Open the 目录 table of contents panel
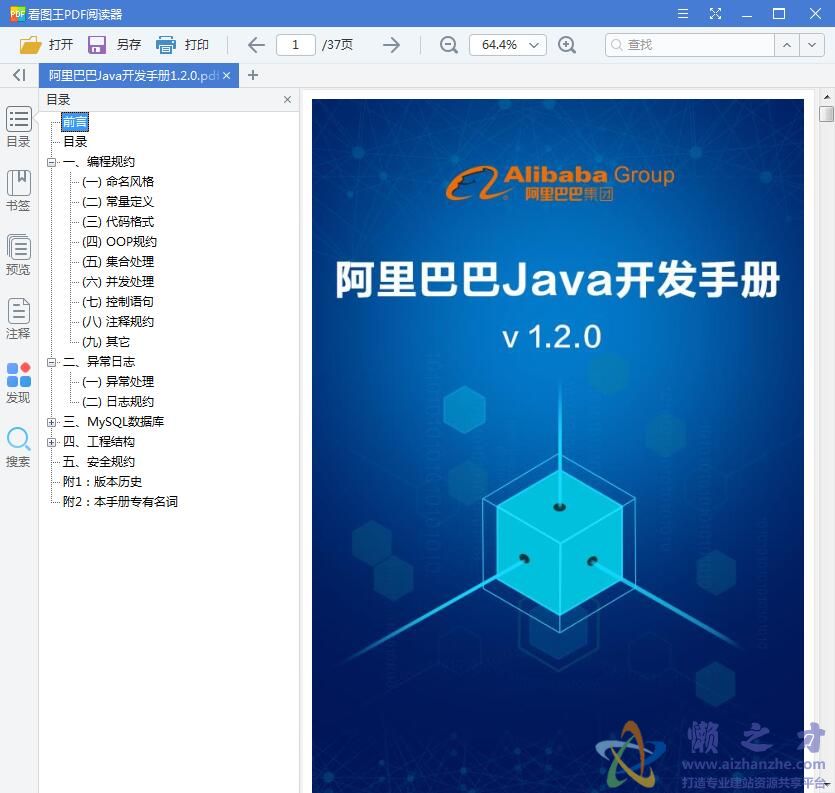This screenshot has width=835, height=793. tap(18, 126)
